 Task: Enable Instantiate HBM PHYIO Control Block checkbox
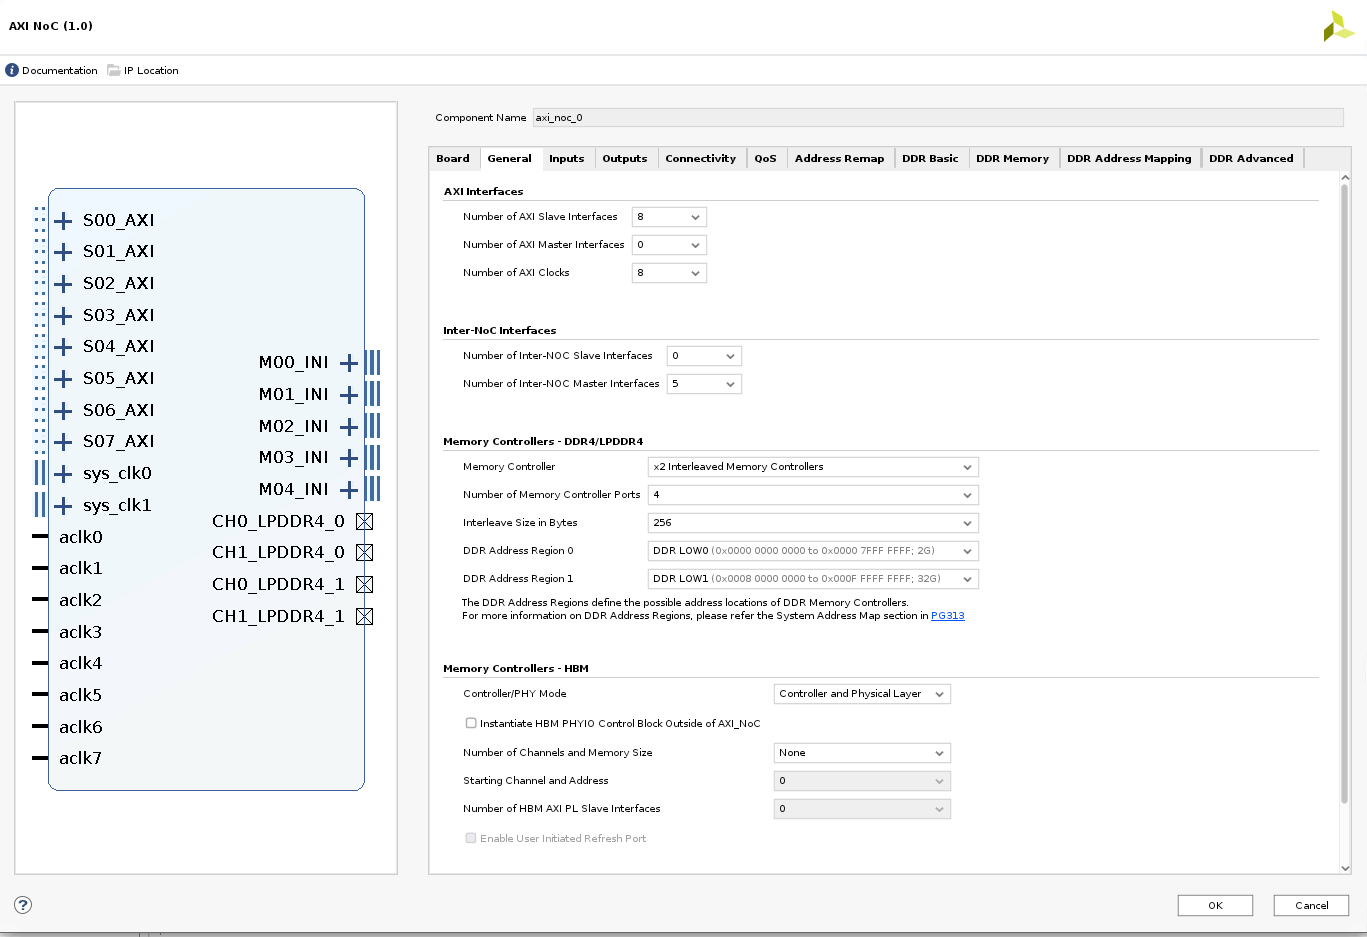coord(471,723)
